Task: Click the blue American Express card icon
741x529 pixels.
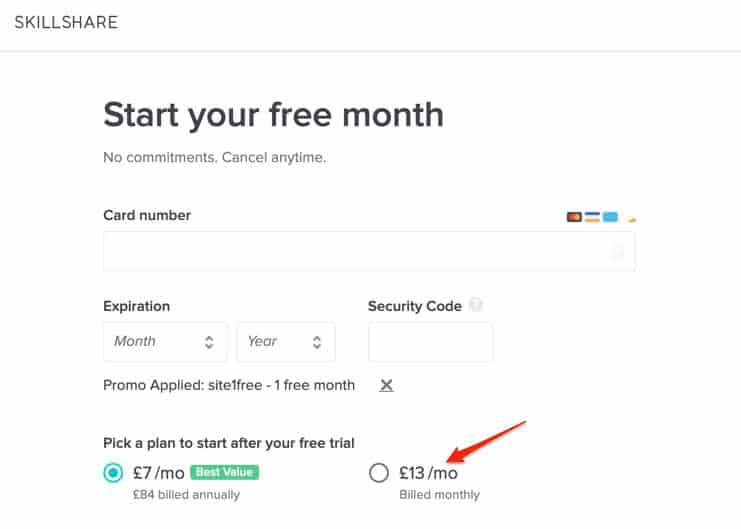Action: [610, 217]
